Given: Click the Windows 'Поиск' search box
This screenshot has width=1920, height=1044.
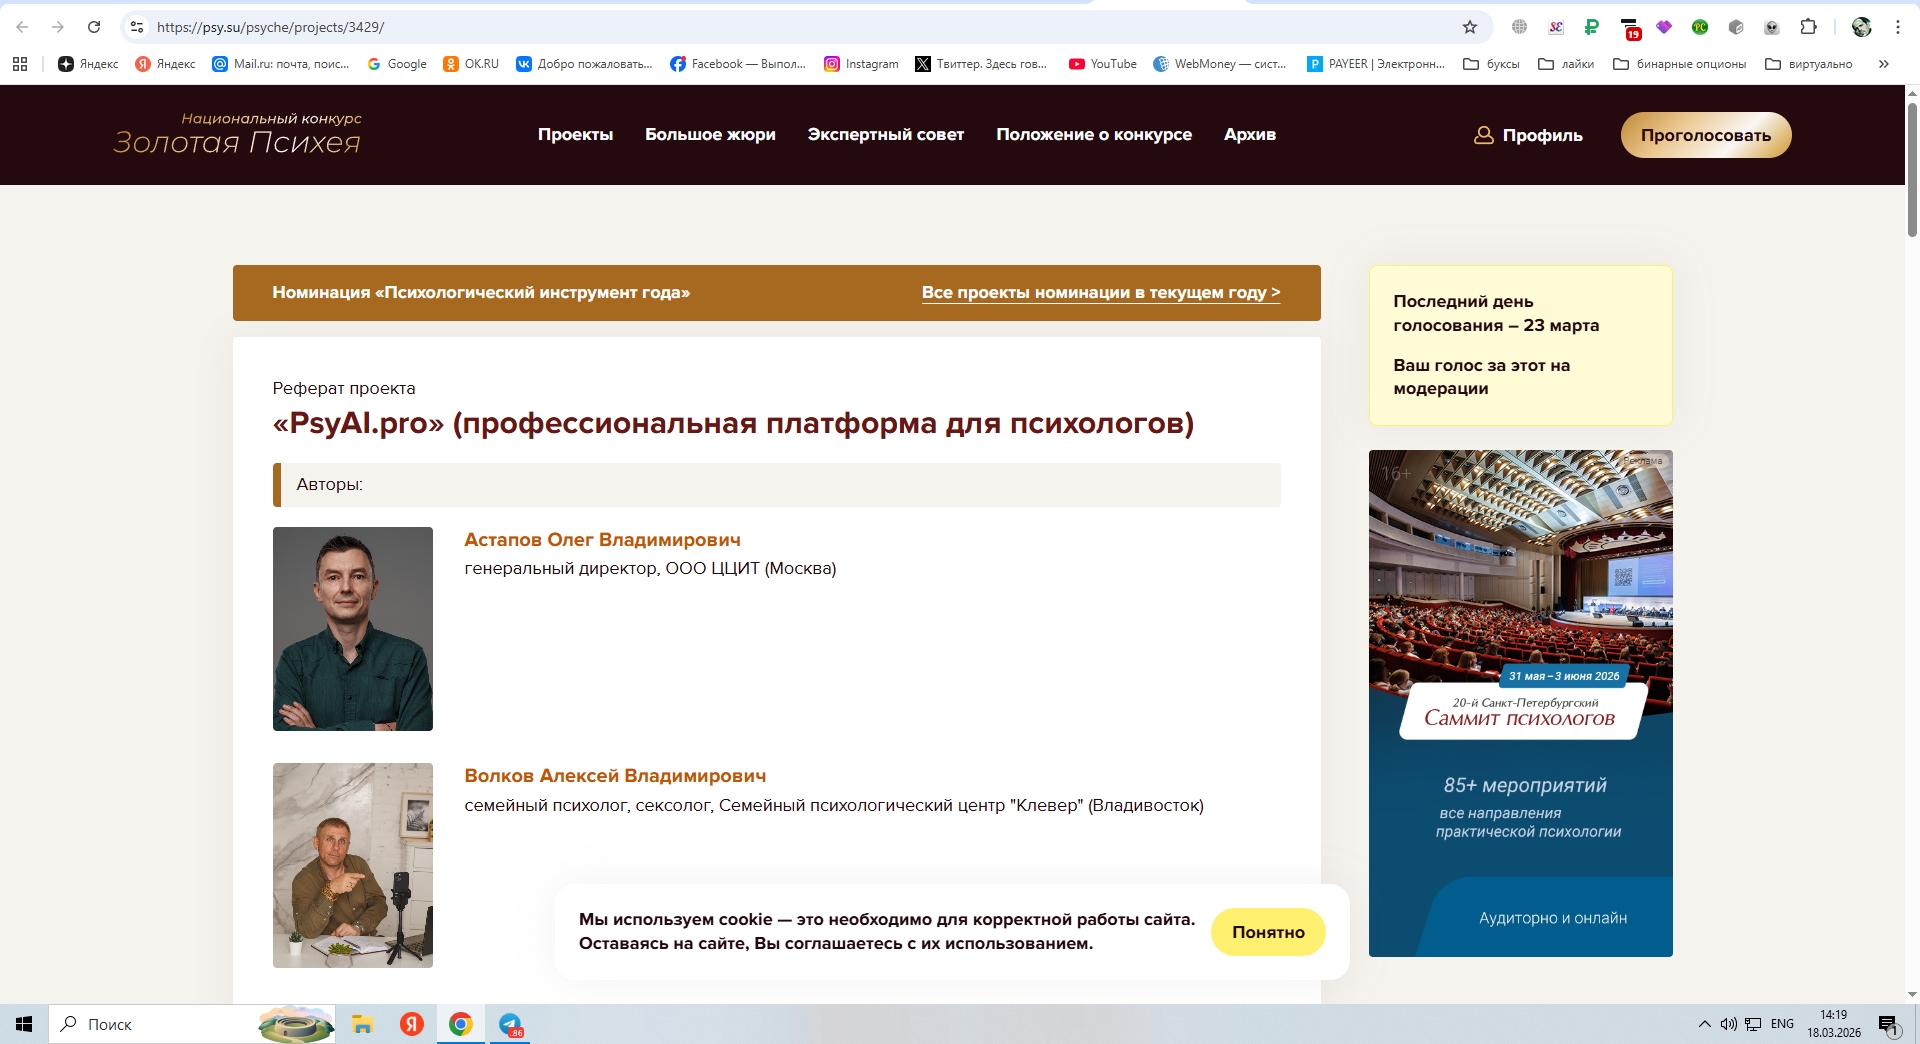Looking at the screenshot, I should click(x=192, y=1024).
